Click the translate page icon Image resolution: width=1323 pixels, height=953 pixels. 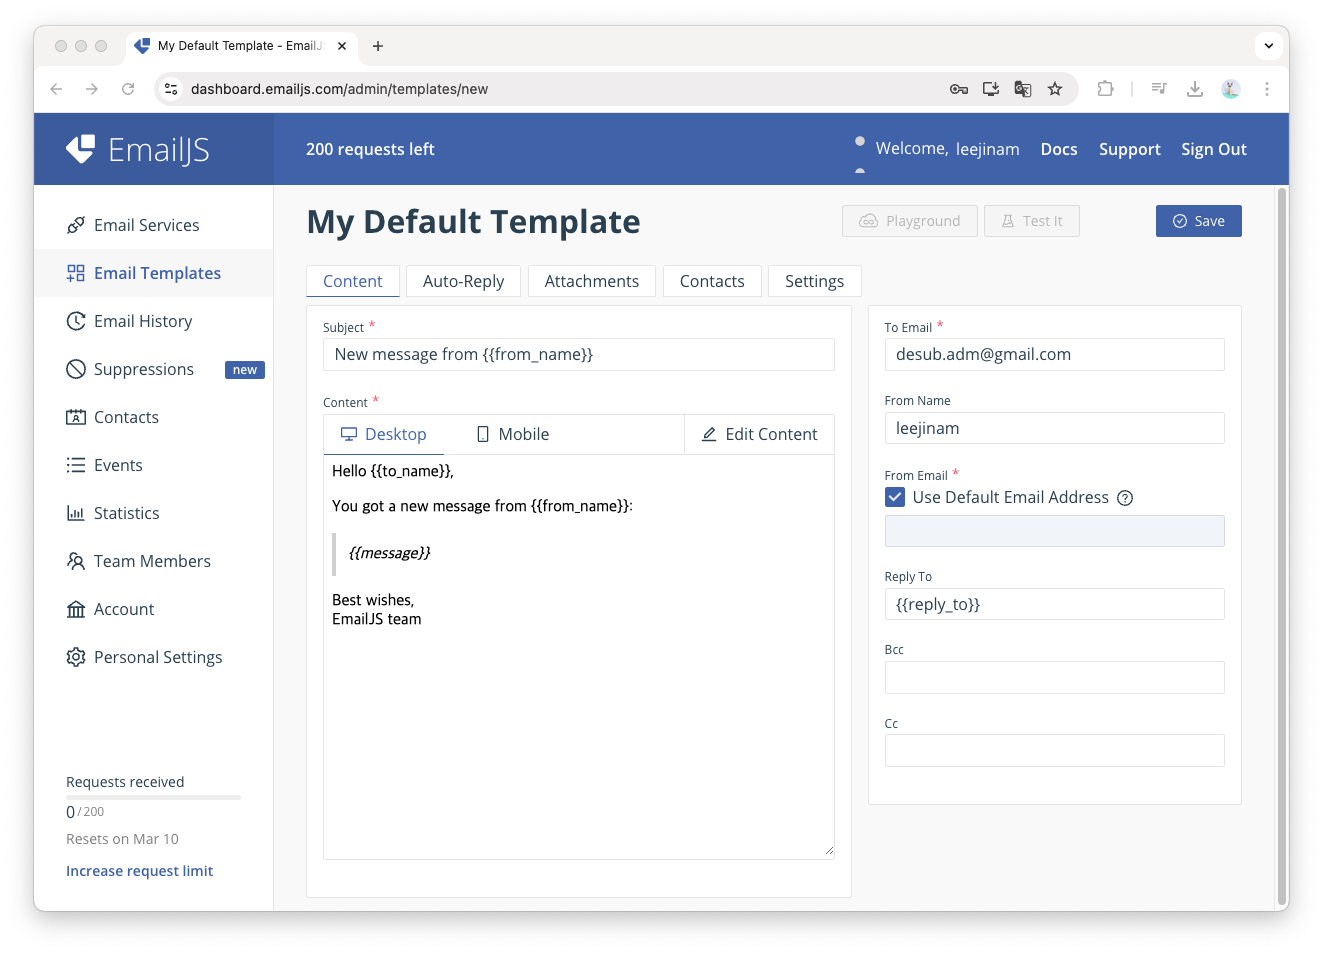point(1023,89)
